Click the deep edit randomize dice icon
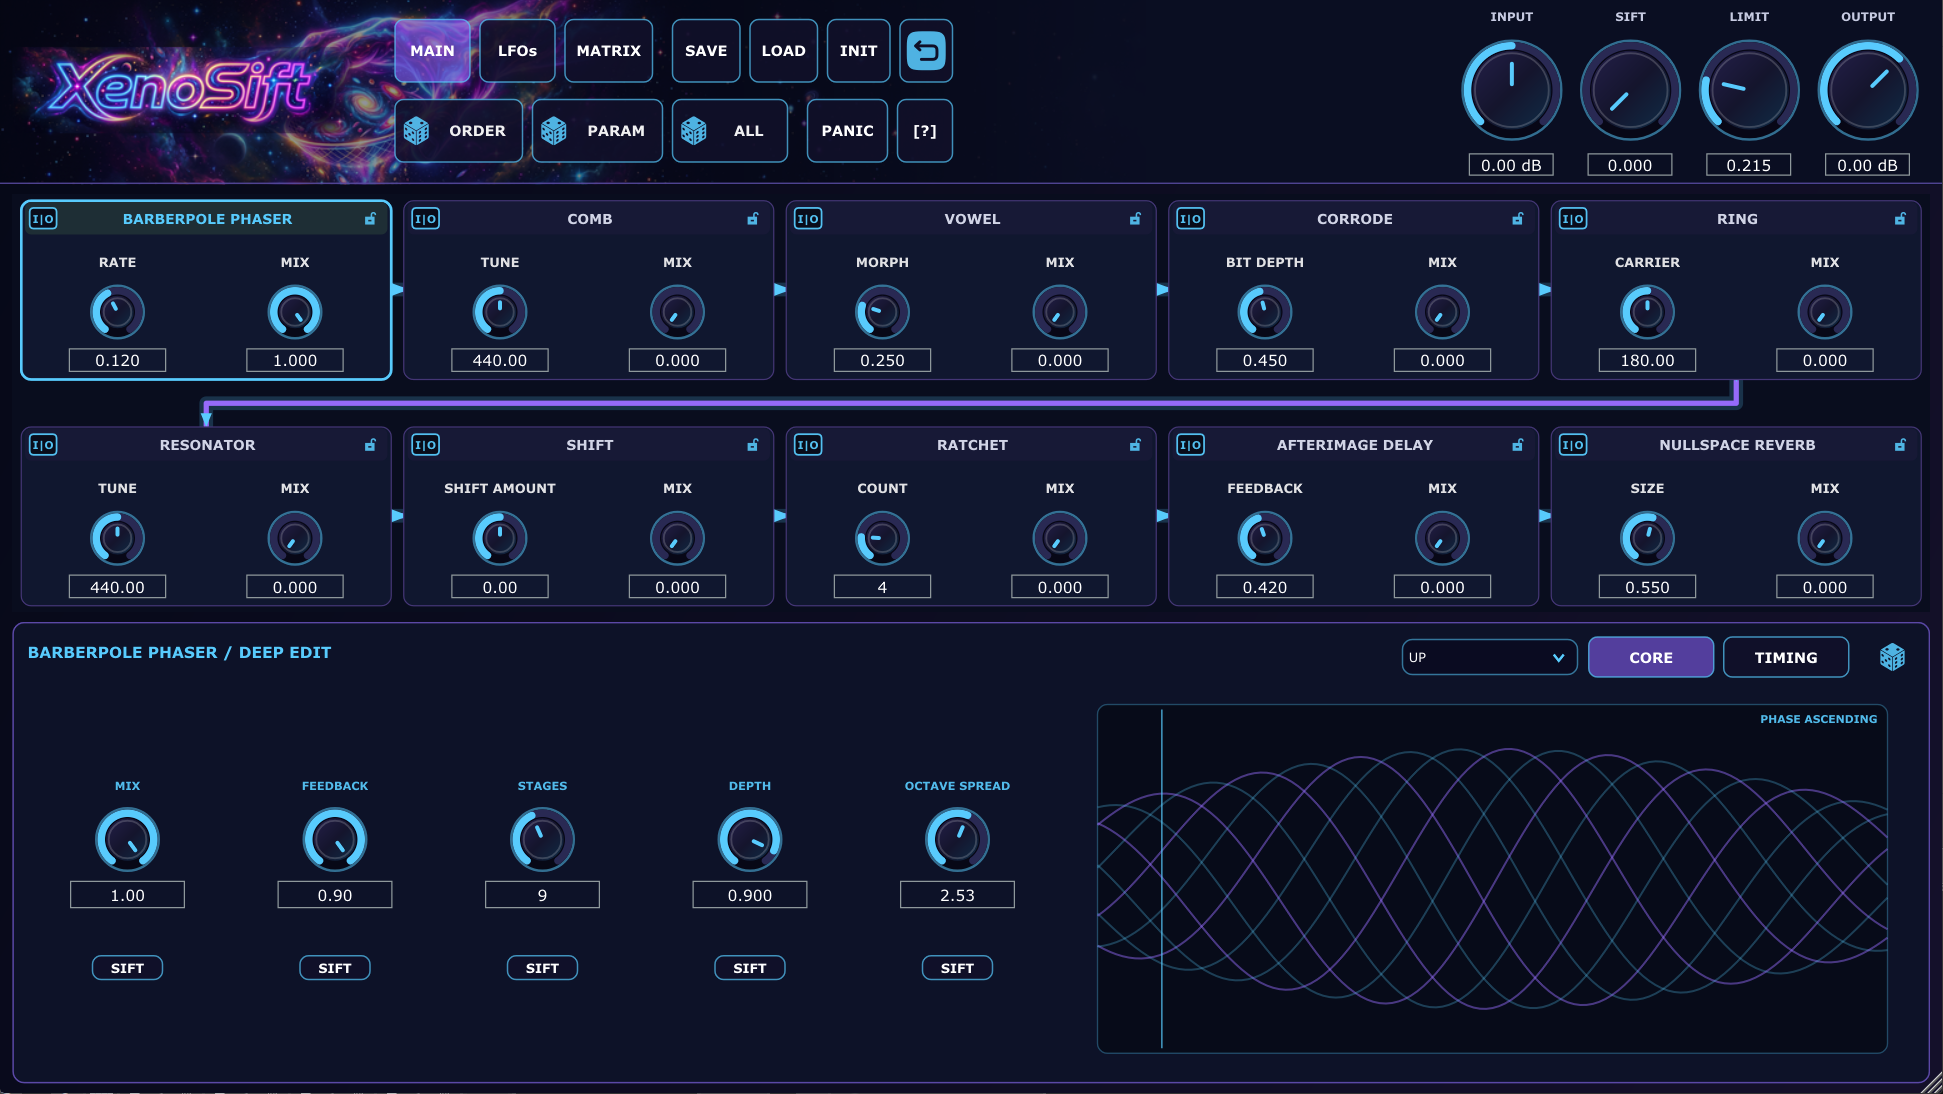 click(1892, 657)
